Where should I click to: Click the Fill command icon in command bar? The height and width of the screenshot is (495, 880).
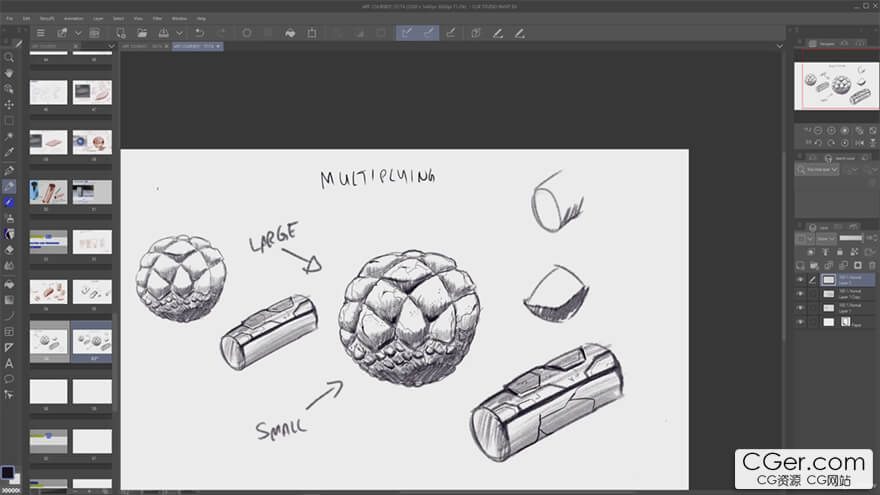pyautogui.click(x=290, y=33)
